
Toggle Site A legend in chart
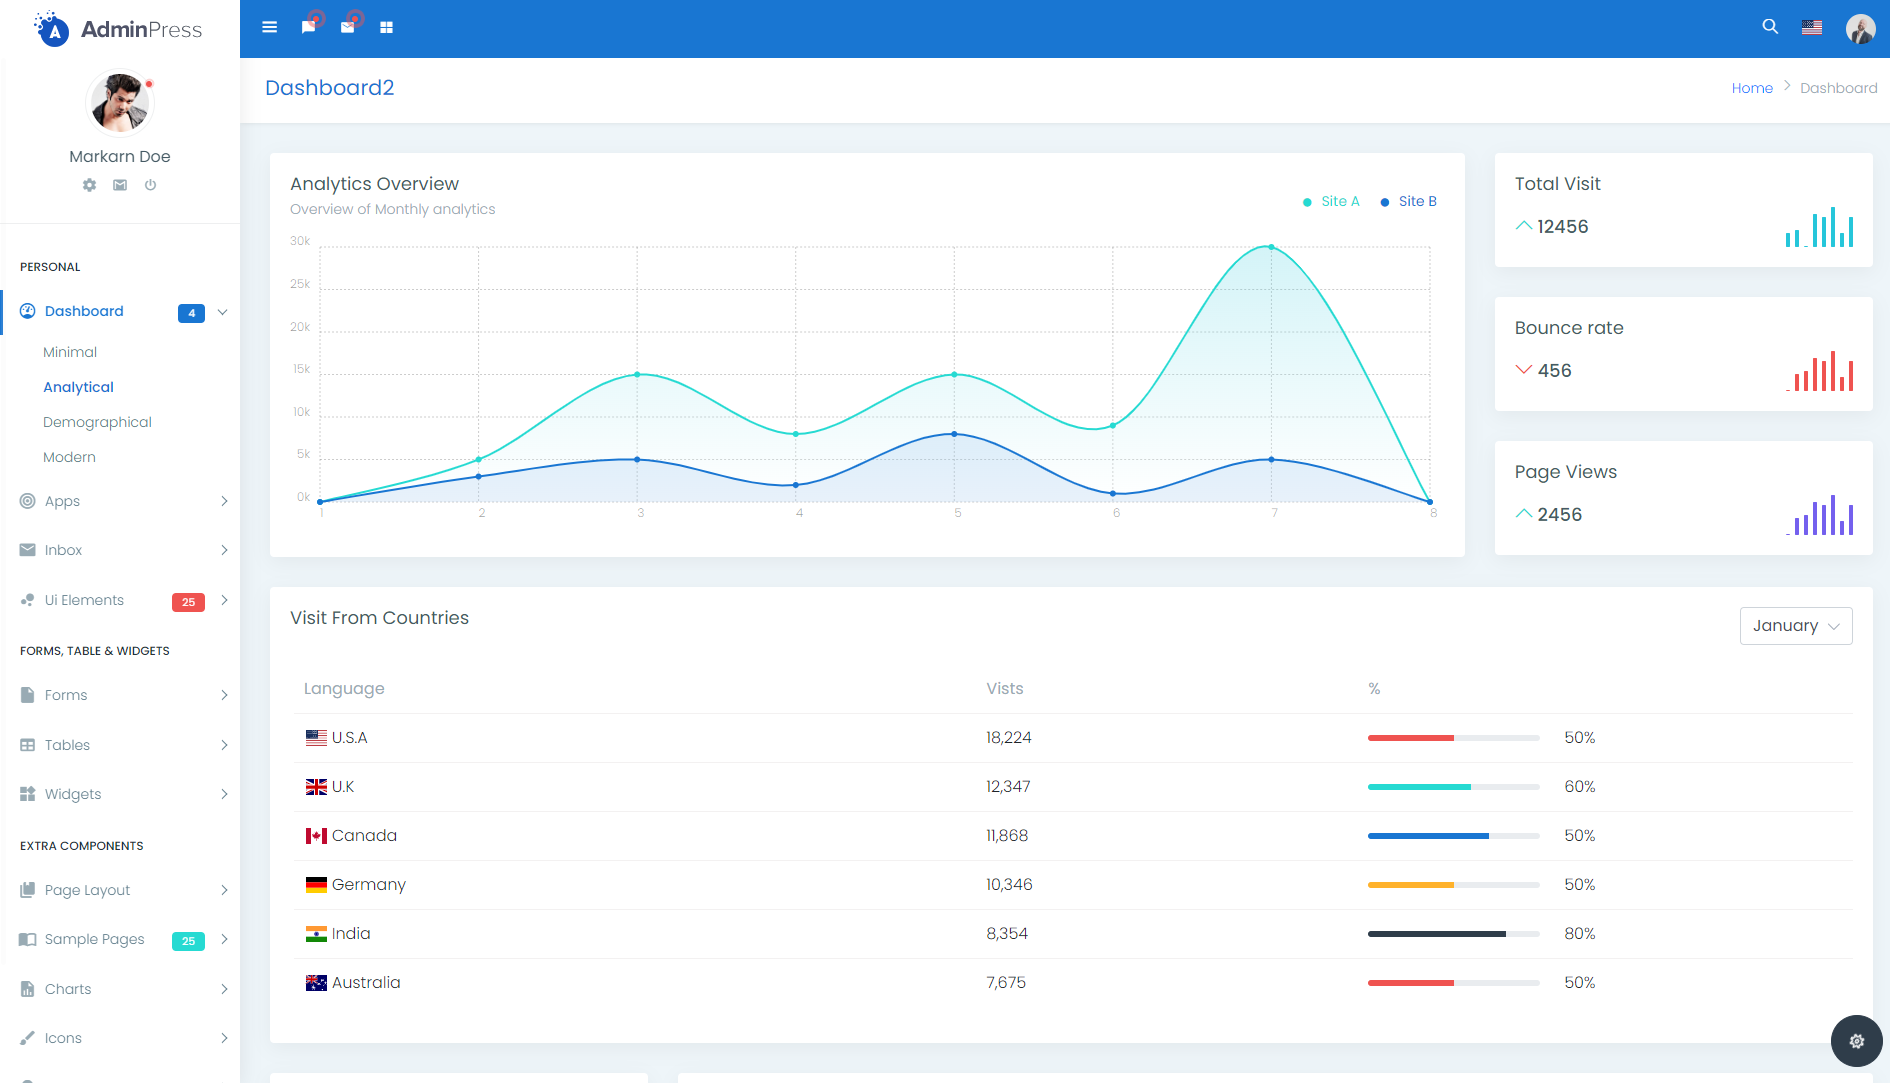[1331, 201]
